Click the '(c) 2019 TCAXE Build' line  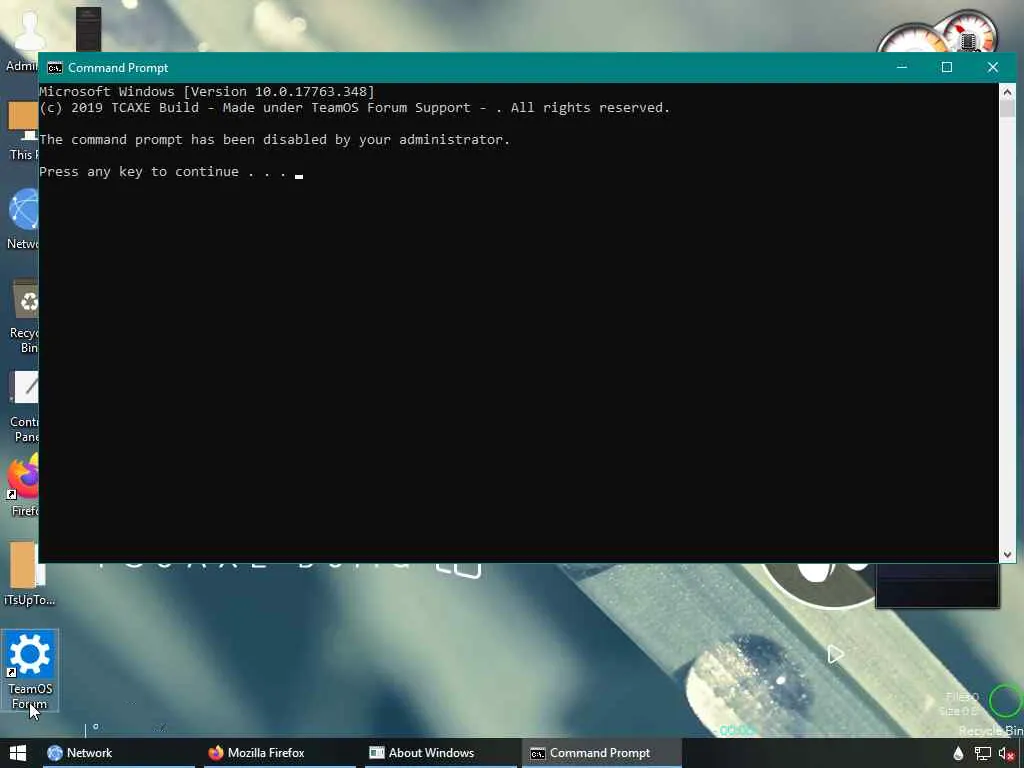(x=355, y=108)
